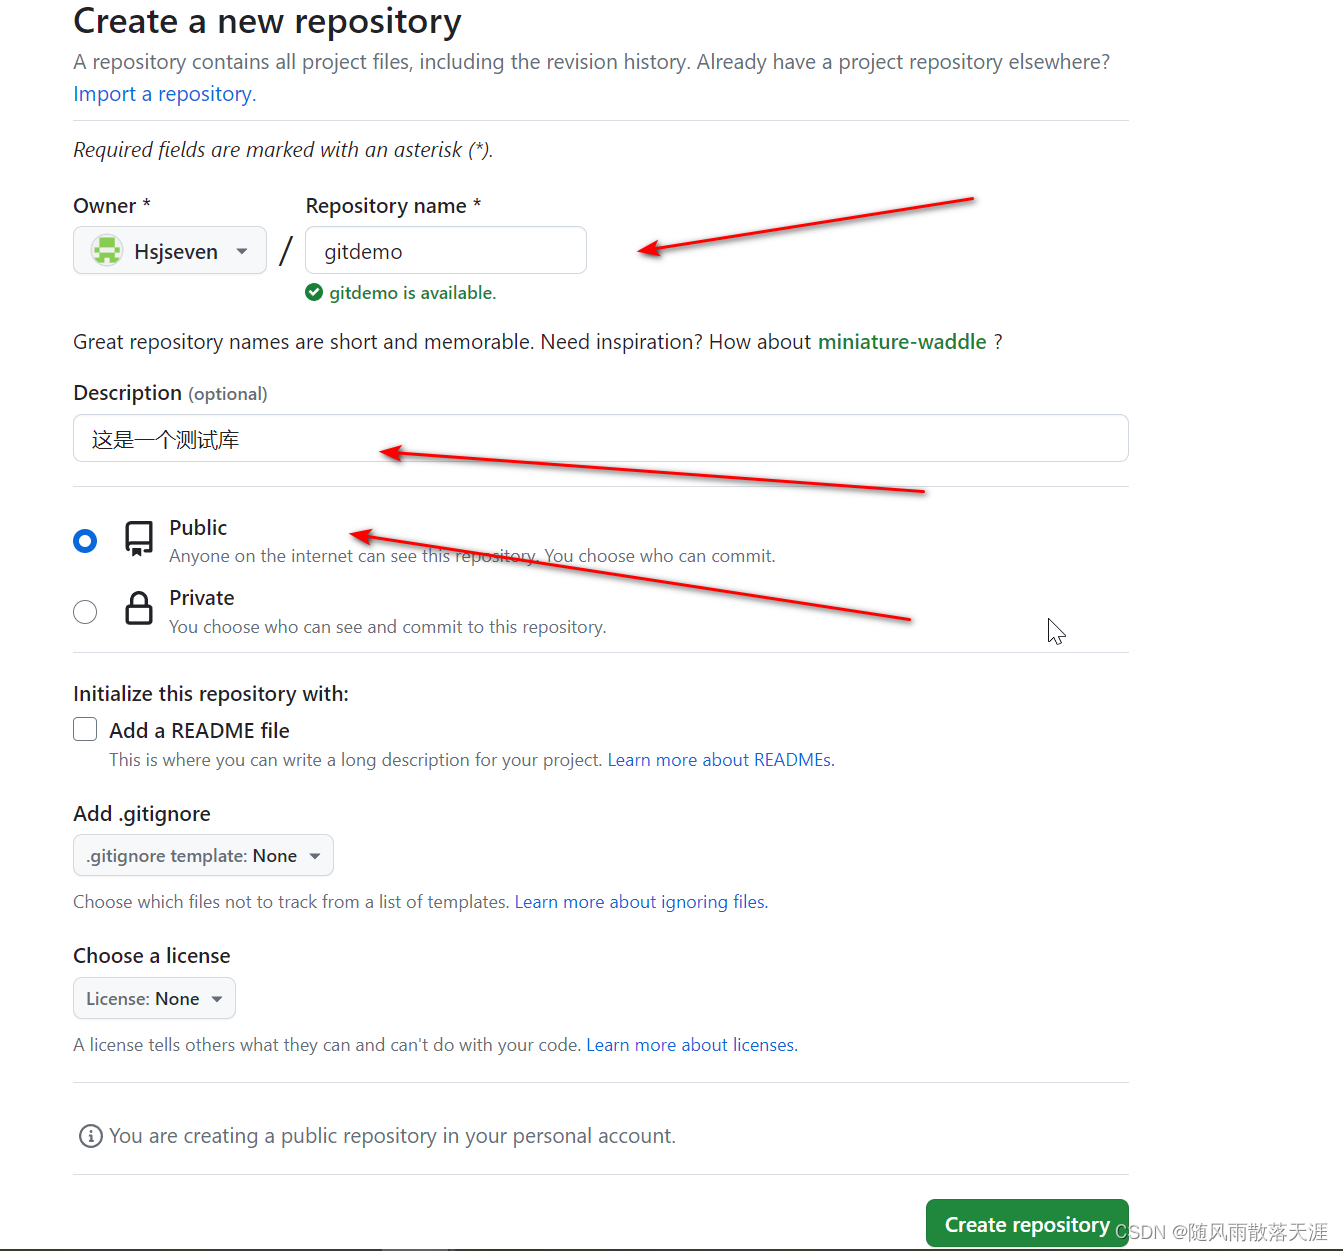Click the Repository name label
The image size is (1343, 1251).
click(x=393, y=206)
